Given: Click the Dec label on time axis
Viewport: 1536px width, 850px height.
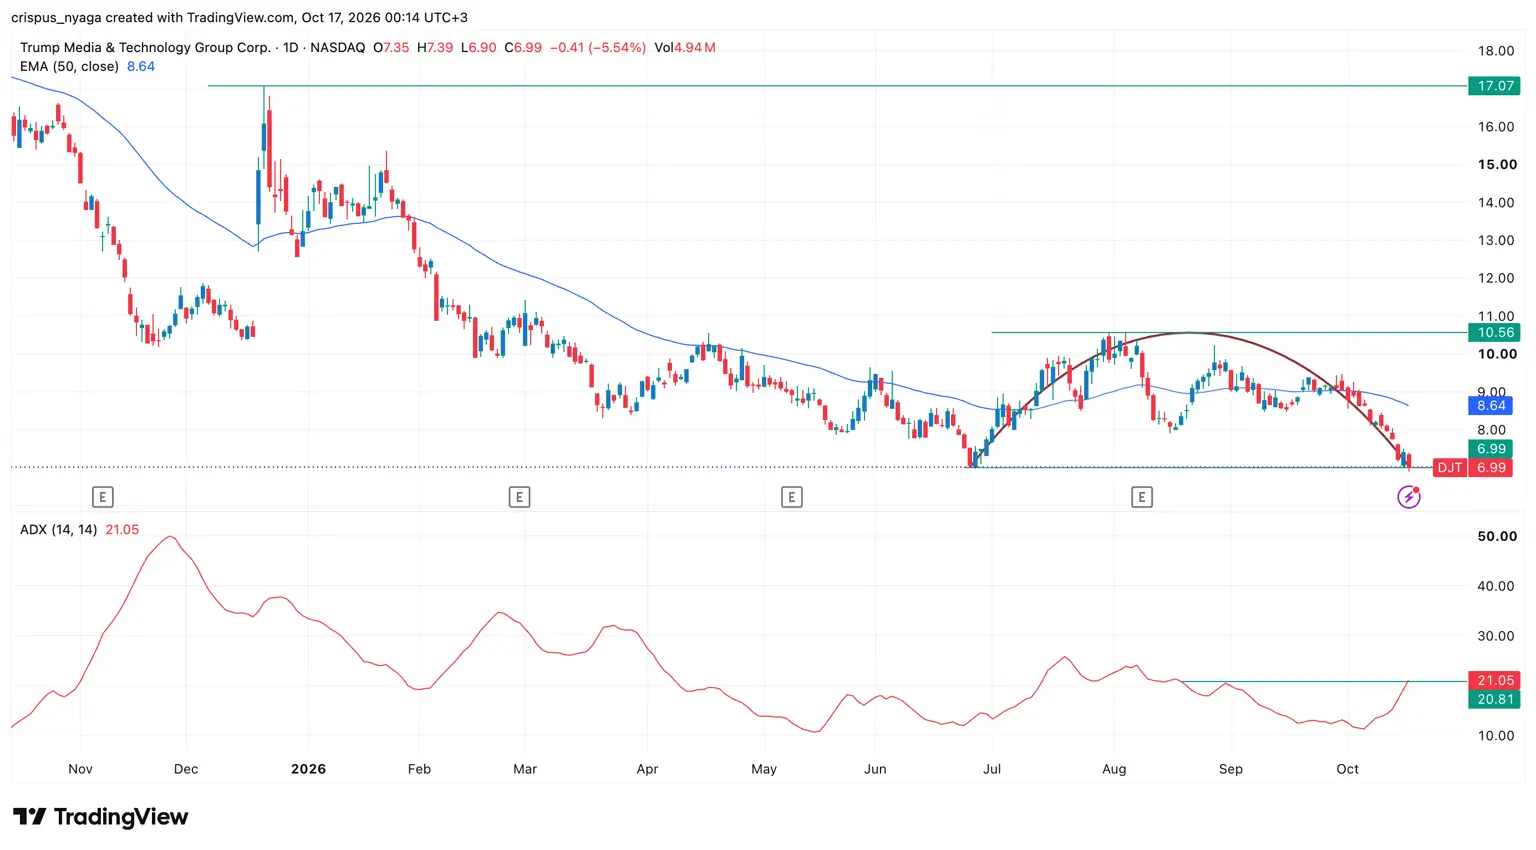Looking at the screenshot, I should [x=186, y=769].
